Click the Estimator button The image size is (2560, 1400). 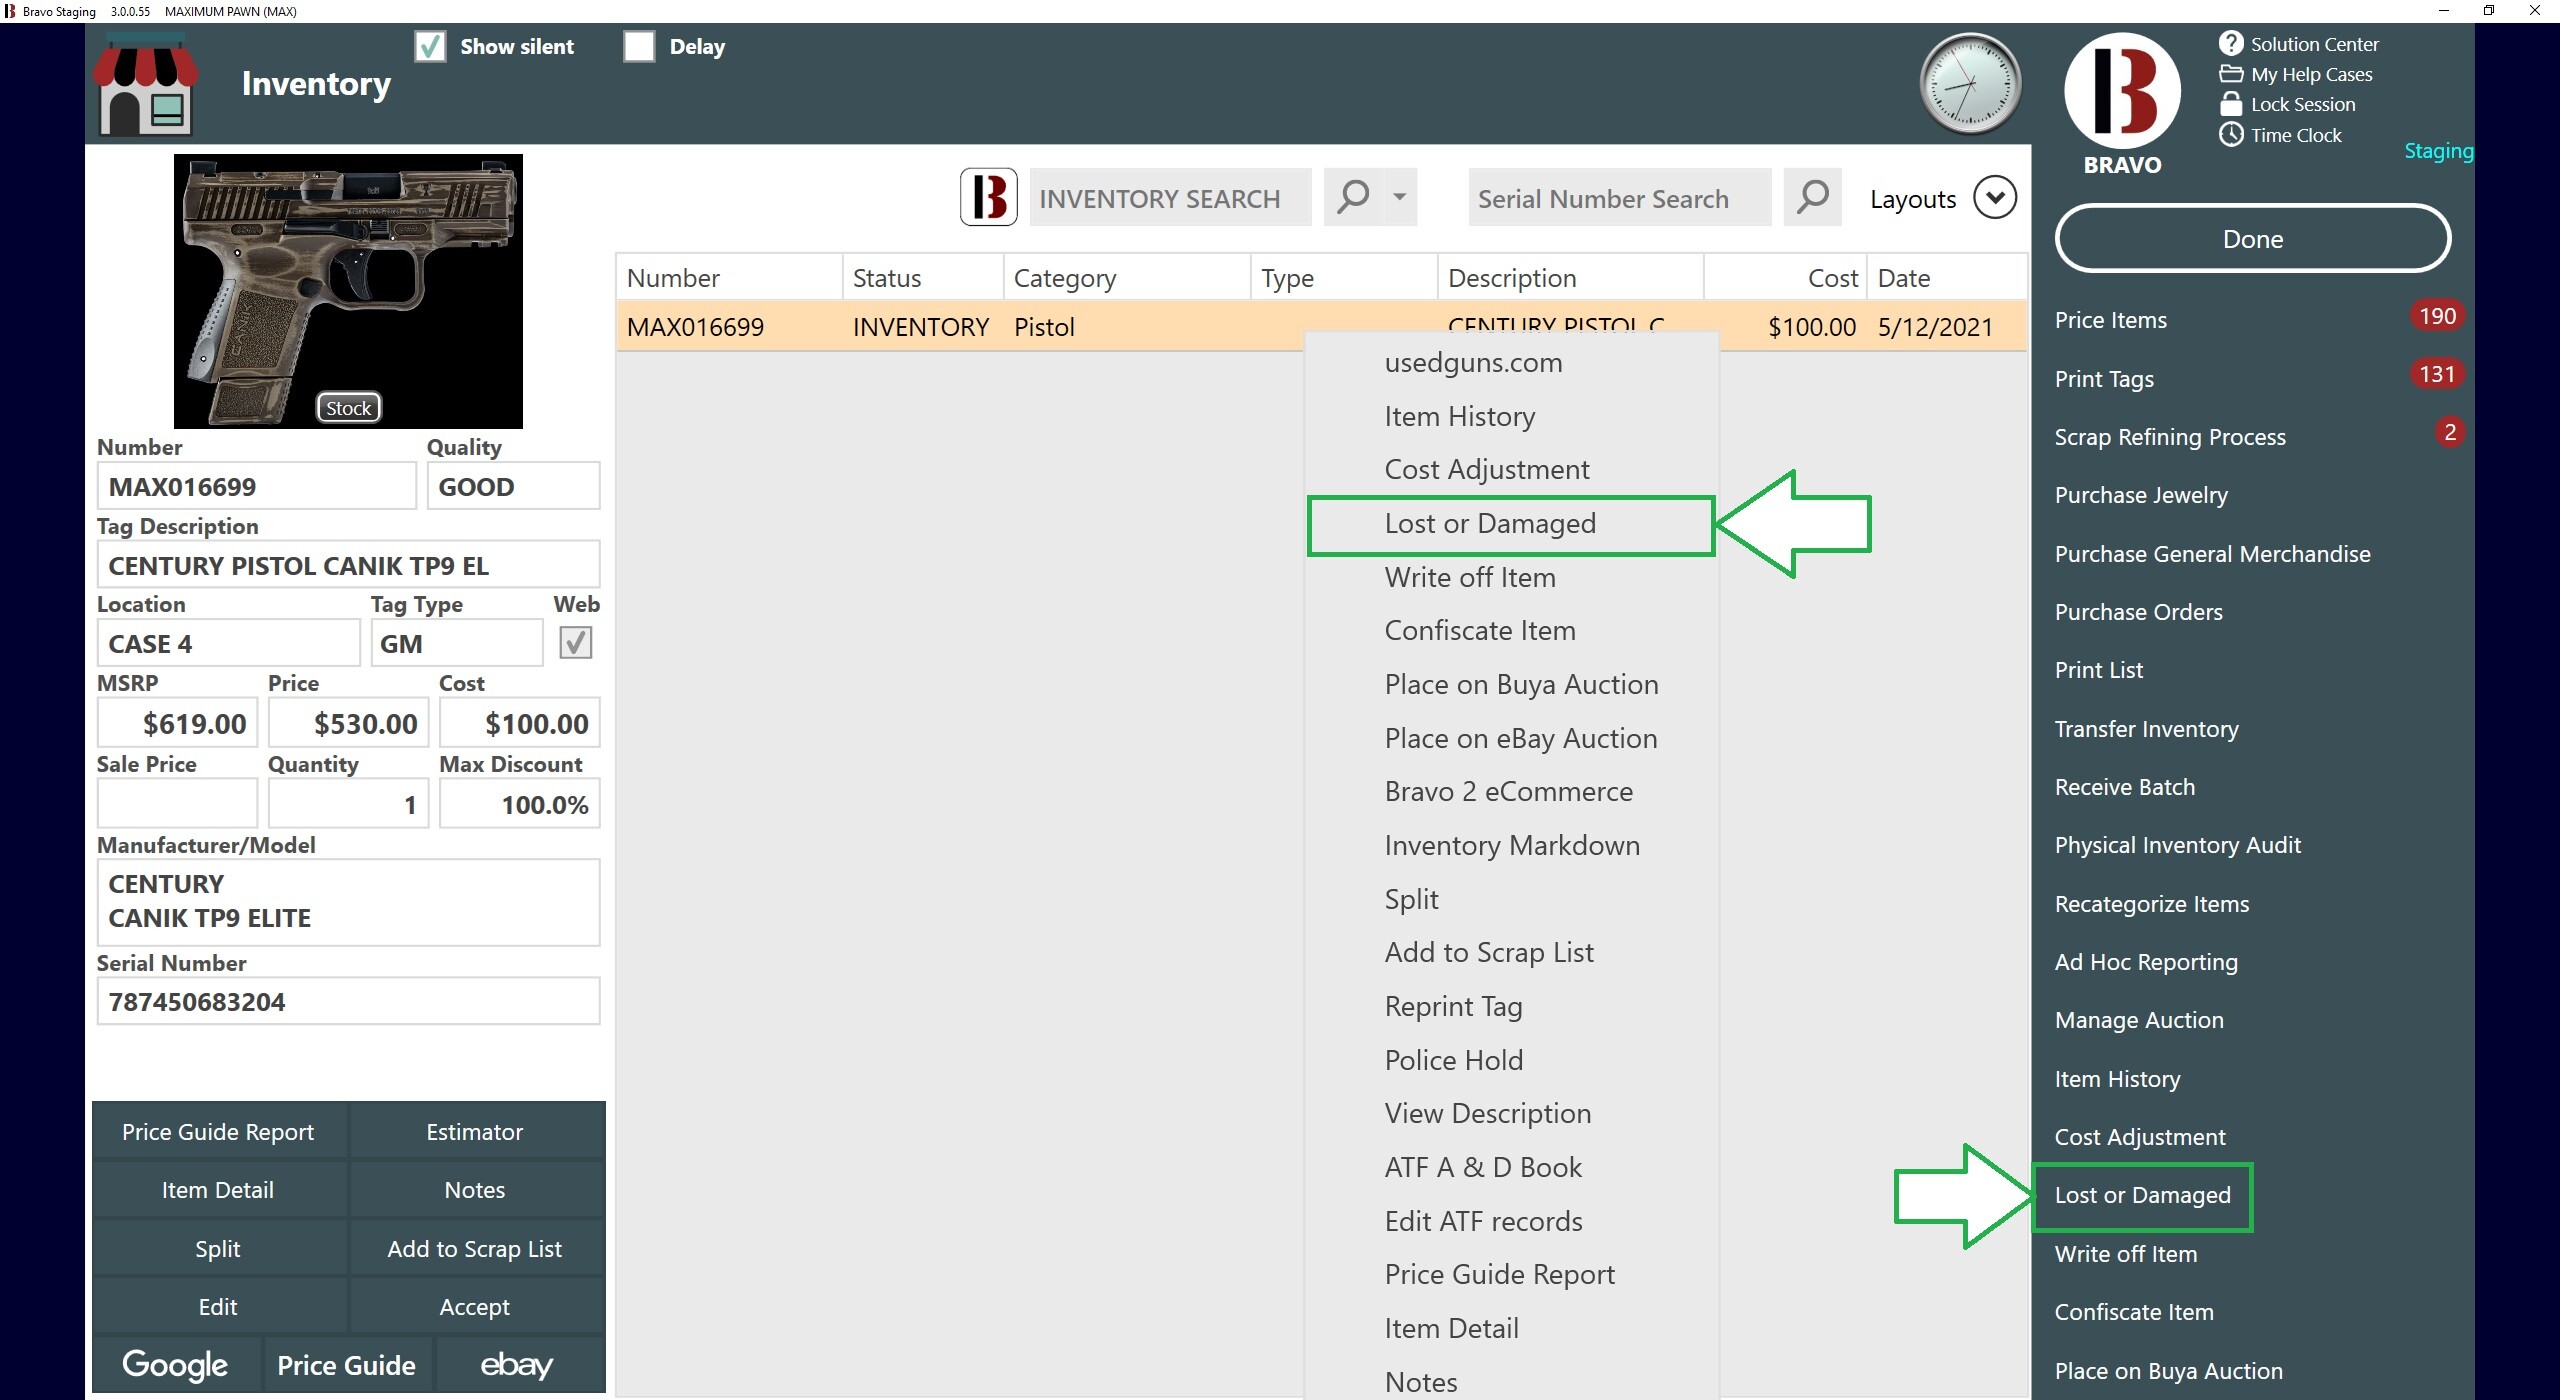(x=475, y=1131)
